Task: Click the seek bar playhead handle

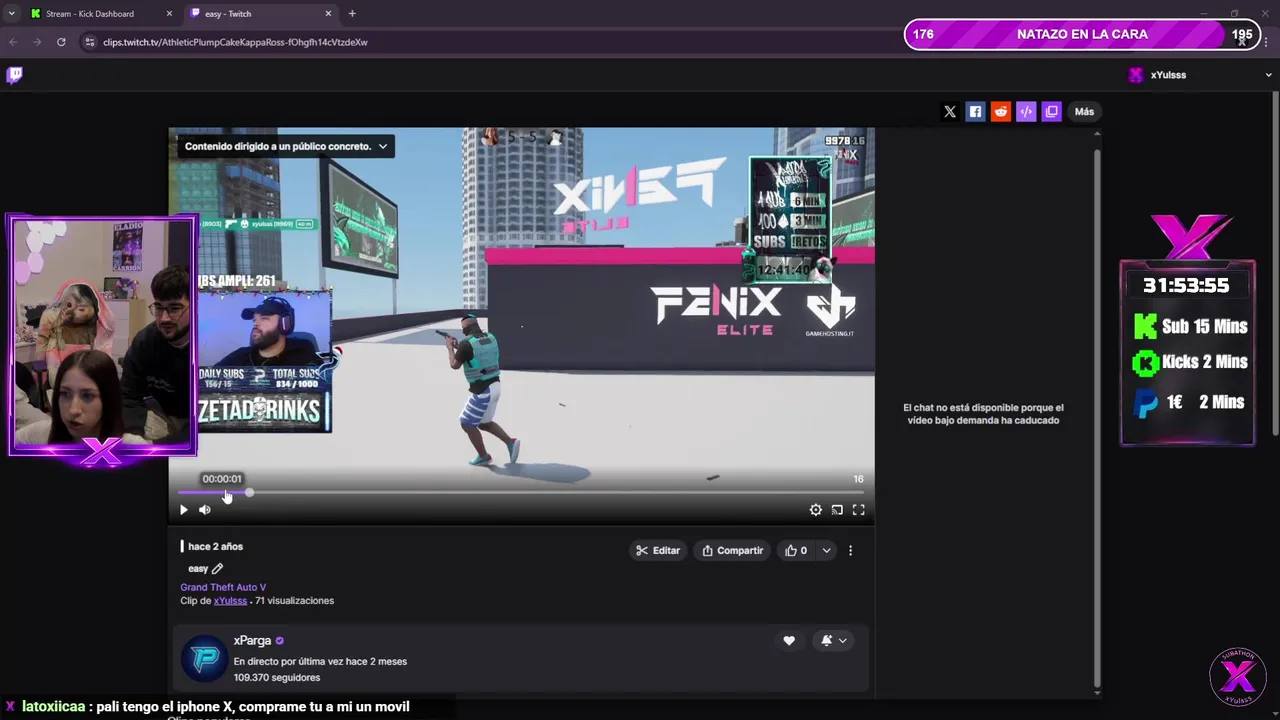Action: tap(249, 493)
